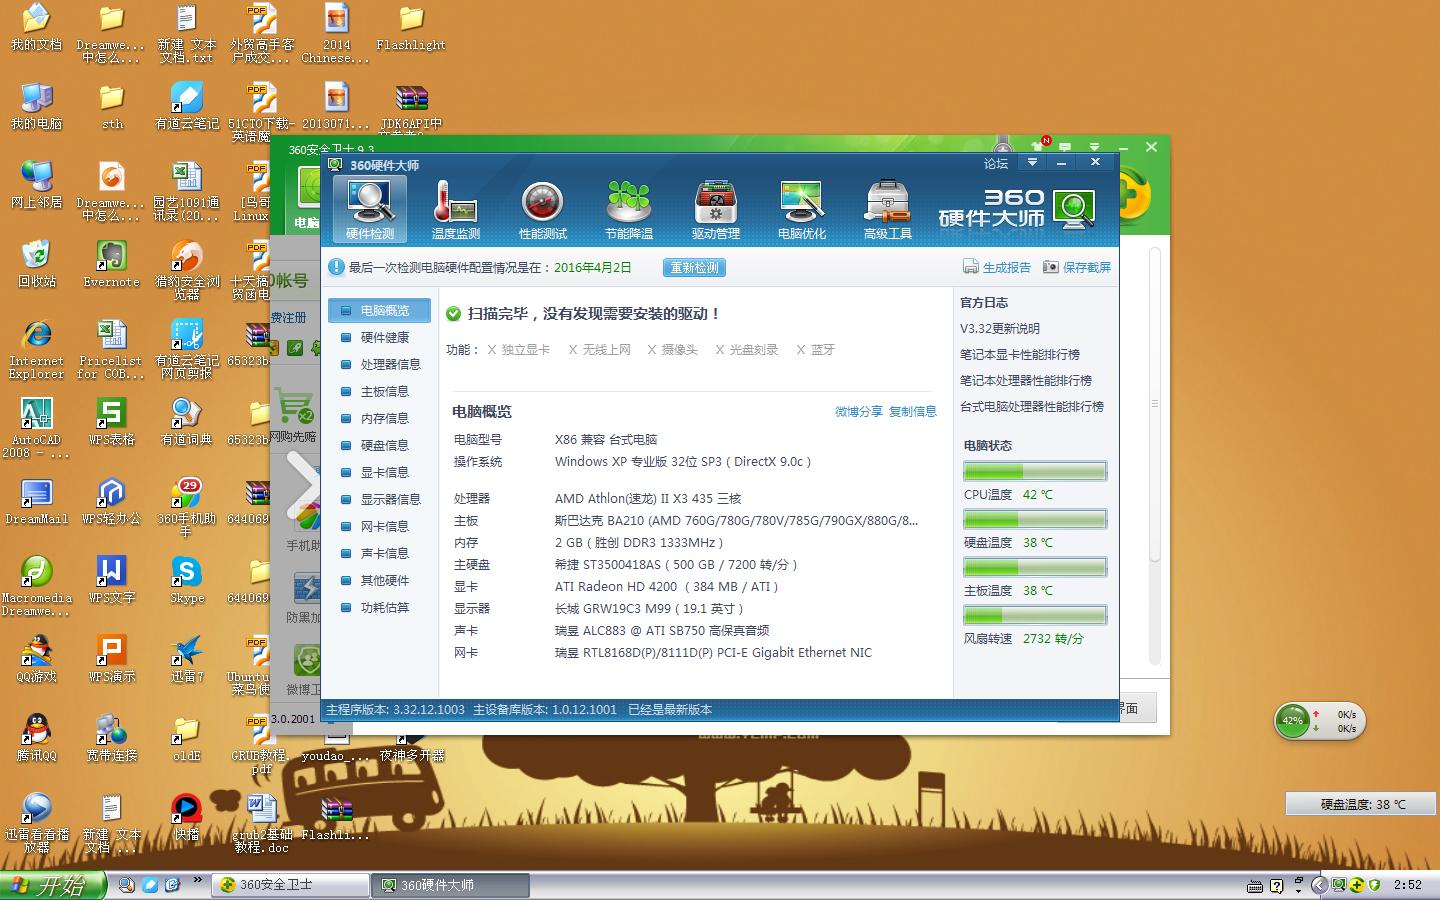Image resolution: width=1440 pixels, height=900 pixels.
Task: Click the 保存截屏 camera icon
Action: (1050, 267)
